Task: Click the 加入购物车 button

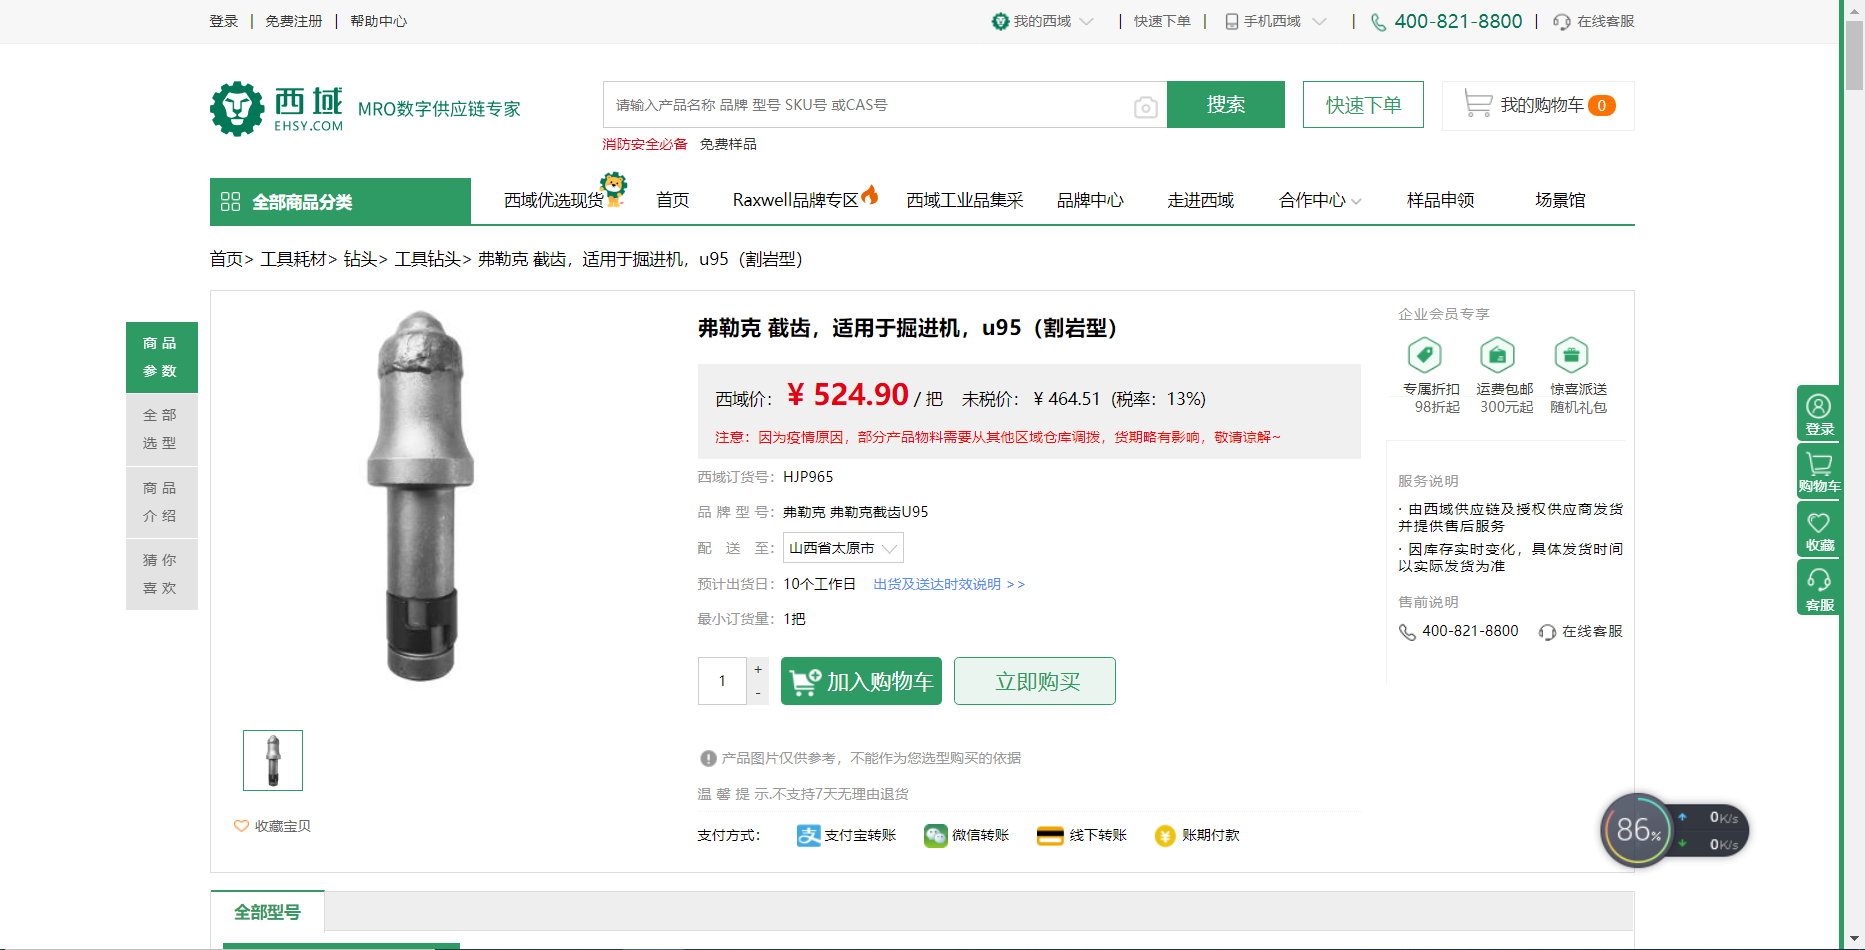Action: (x=861, y=681)
